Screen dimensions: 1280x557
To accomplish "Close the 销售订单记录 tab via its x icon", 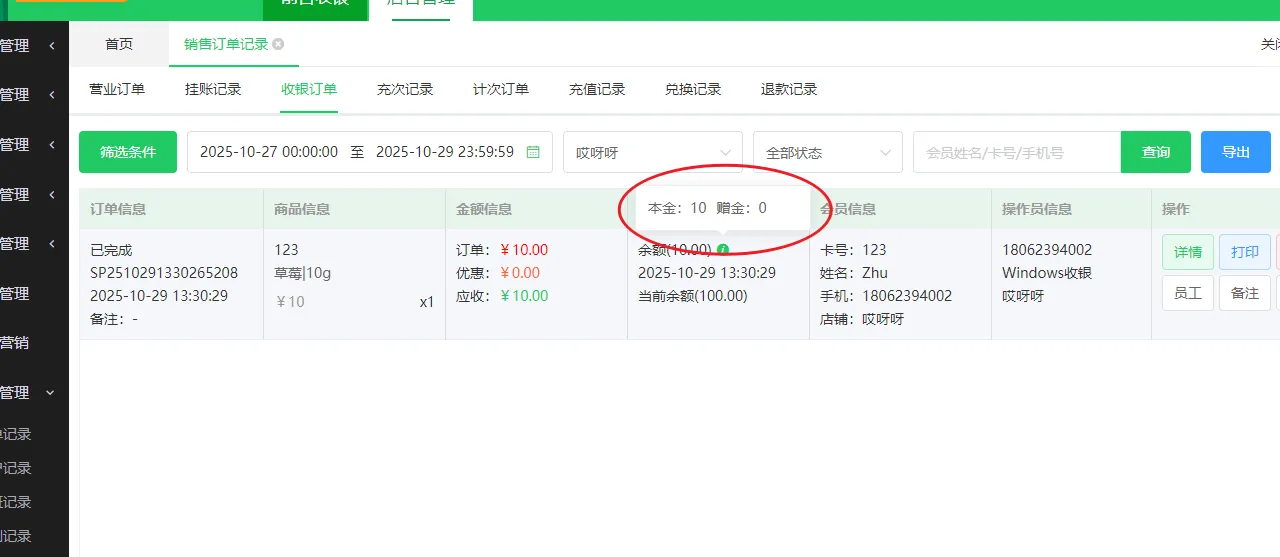I will pos(278,44).
